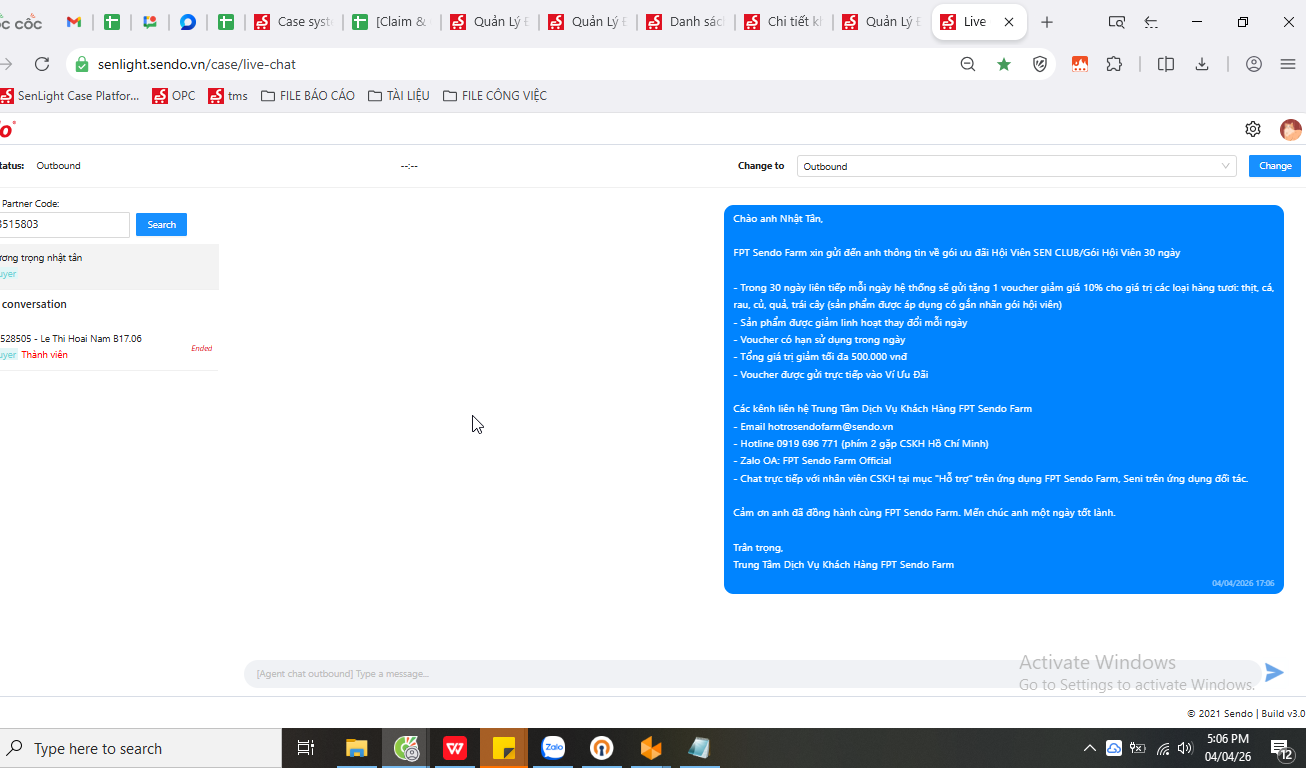Viewport: 1306px width, 768px height.
Task: Toggle the split view icon
Action: 1166,64
